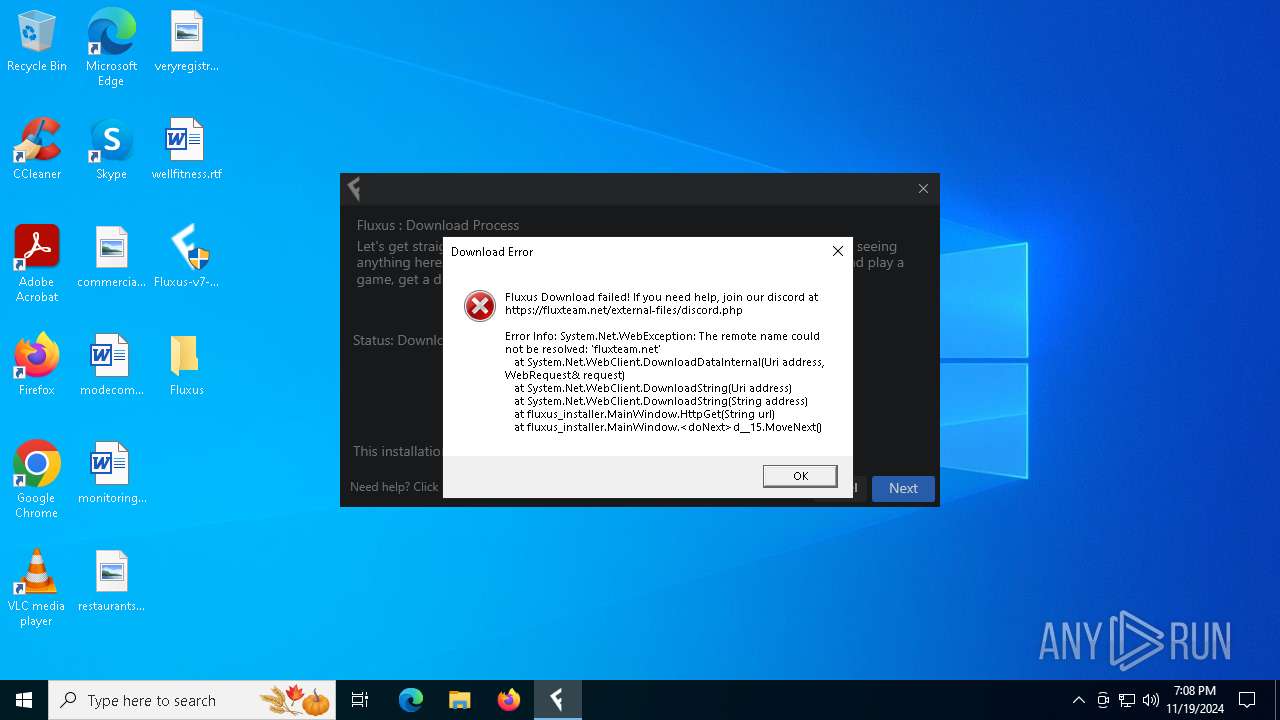This screenshot has height=720, width=1280.
Task: Open Task View from the taskbar
Action: coord(360,700)
